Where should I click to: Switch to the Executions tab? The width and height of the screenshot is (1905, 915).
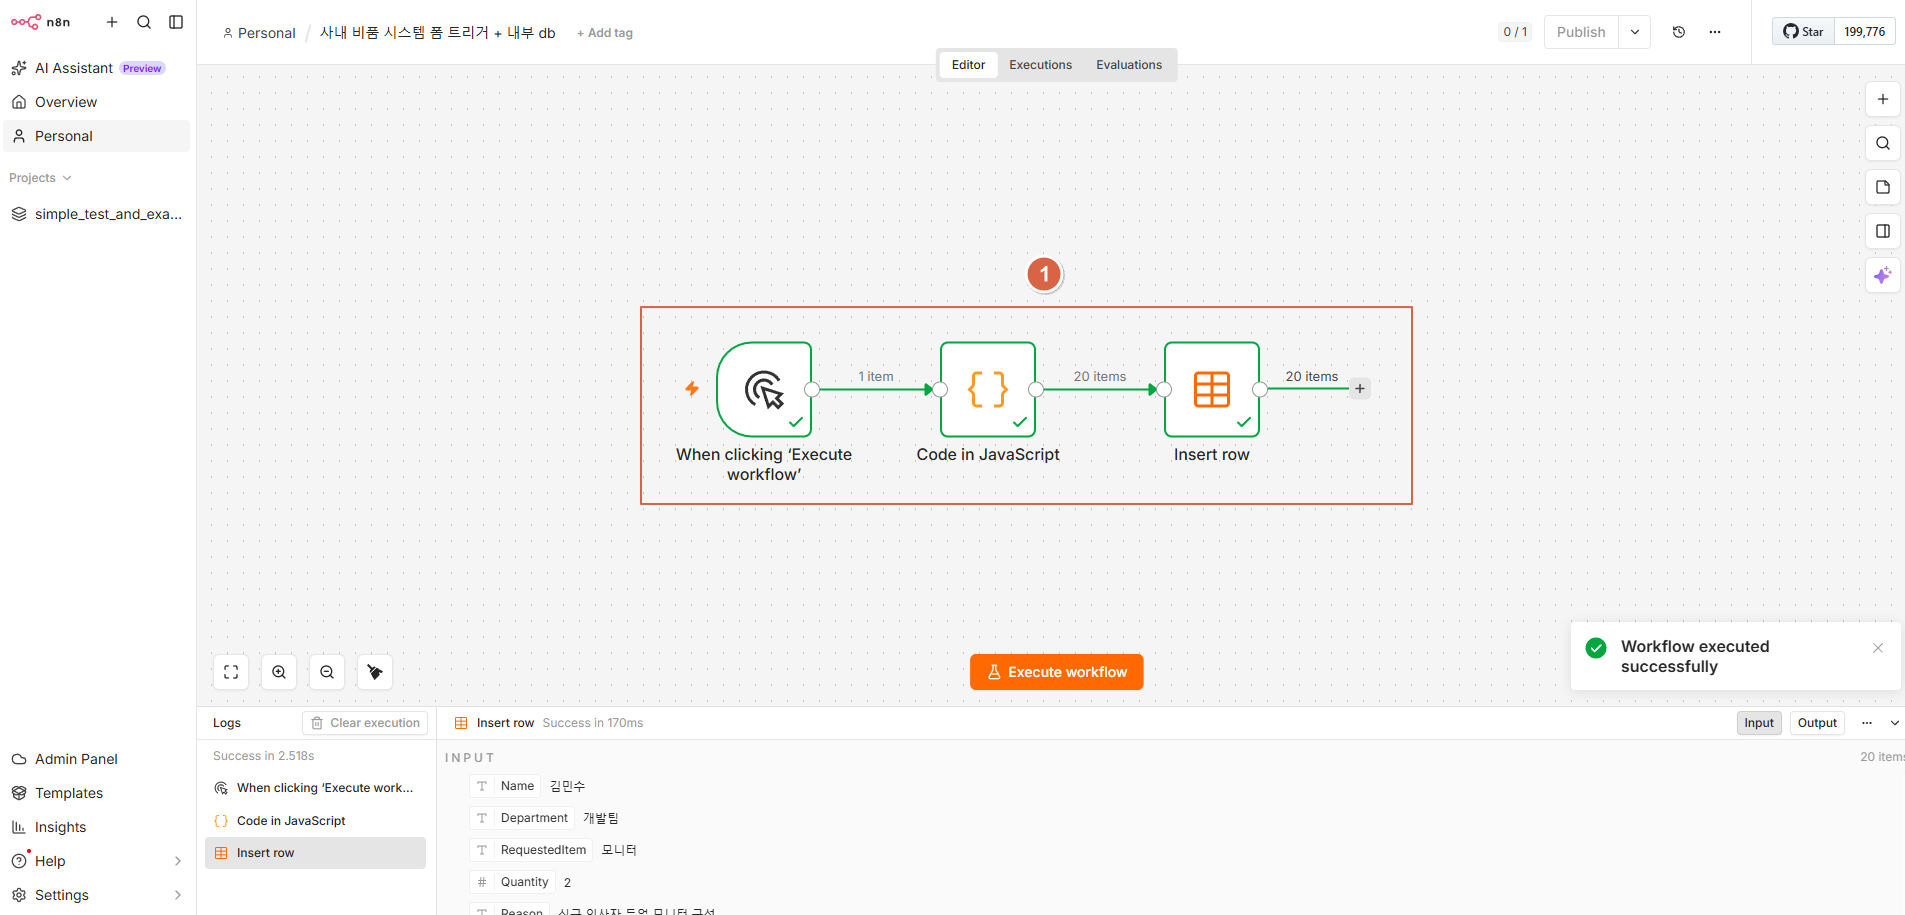point(1040,65)
